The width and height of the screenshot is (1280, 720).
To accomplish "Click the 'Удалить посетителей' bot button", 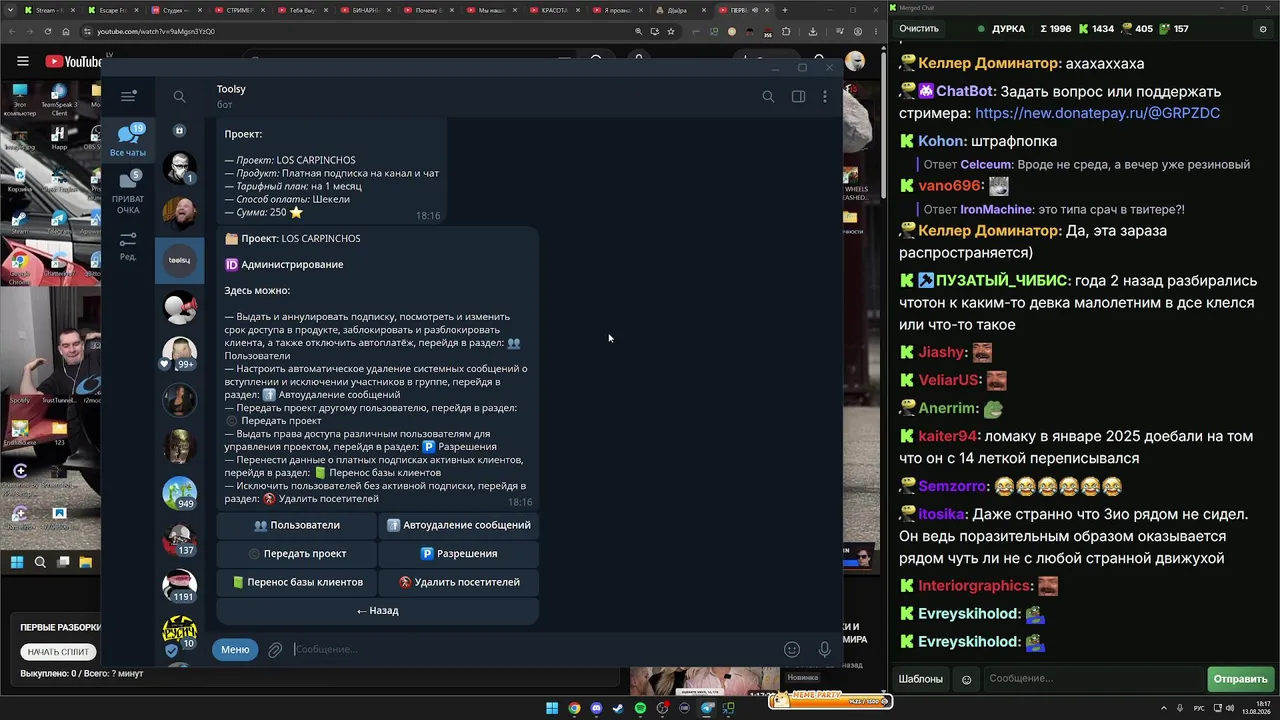I will [x=459, y=582].
